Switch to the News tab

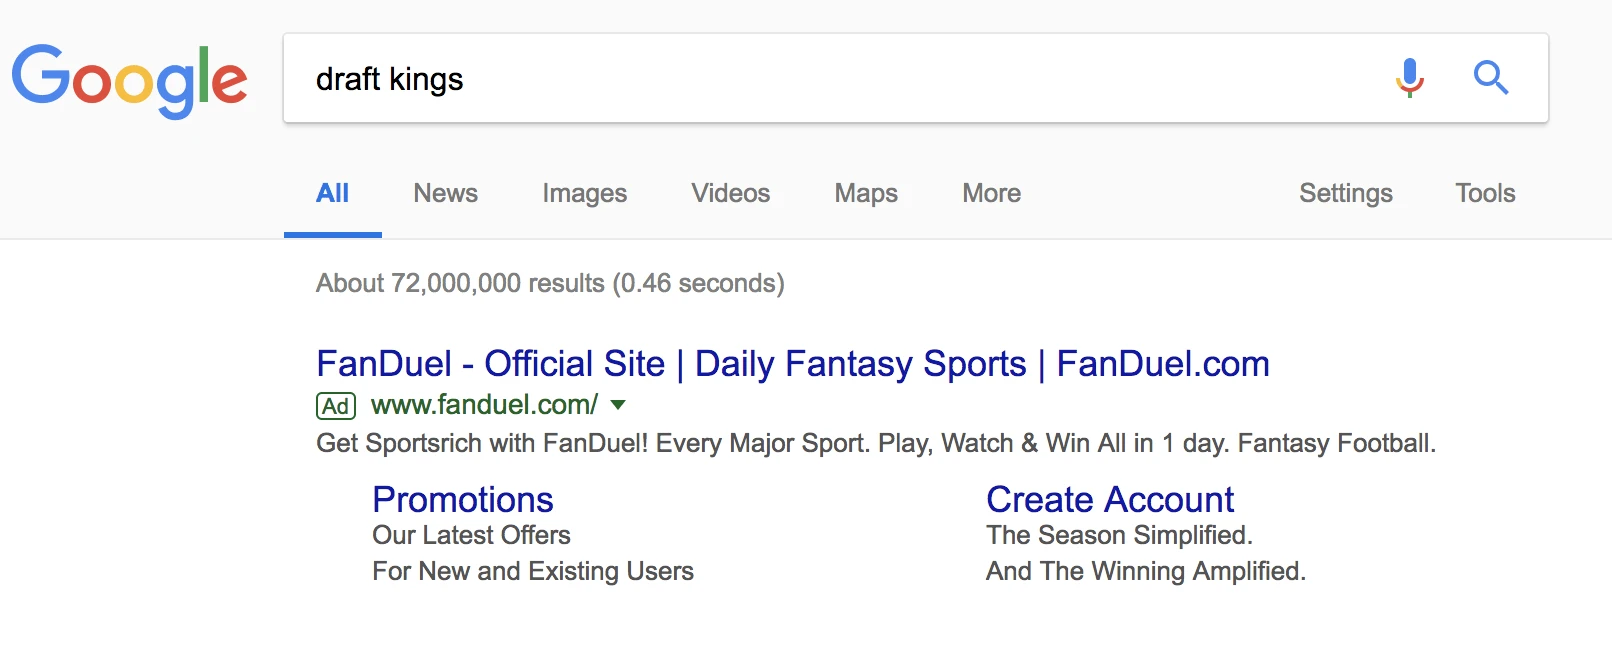[446, 193]
